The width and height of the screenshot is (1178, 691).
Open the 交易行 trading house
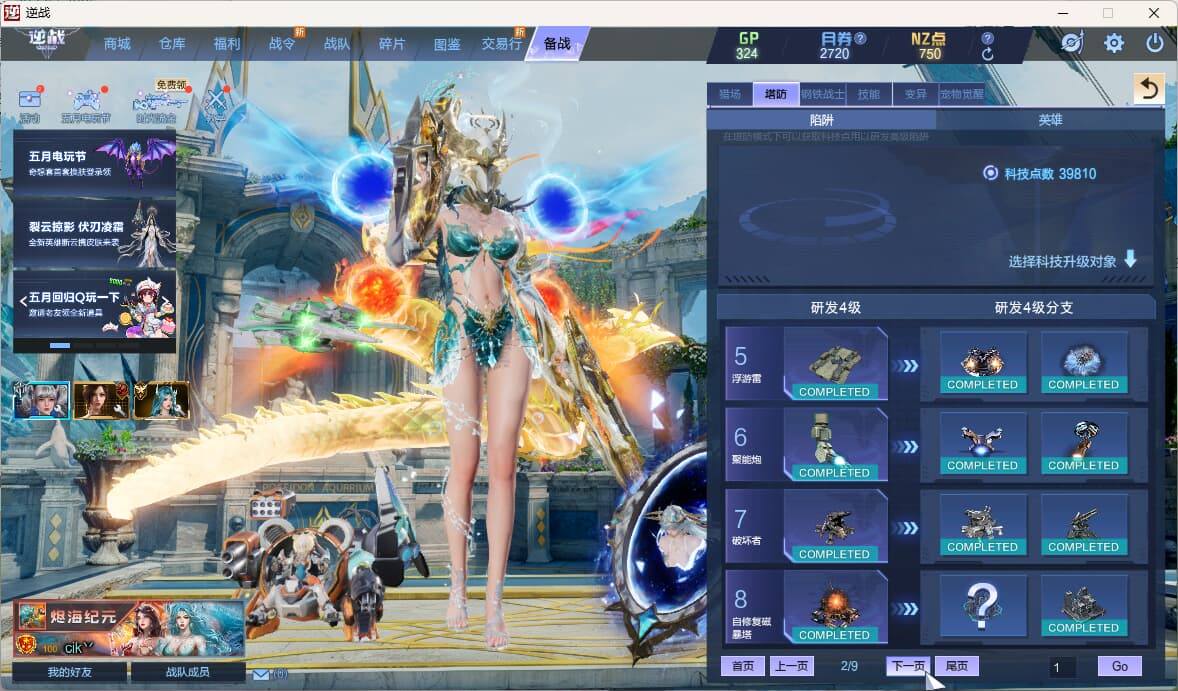(501, 44)
